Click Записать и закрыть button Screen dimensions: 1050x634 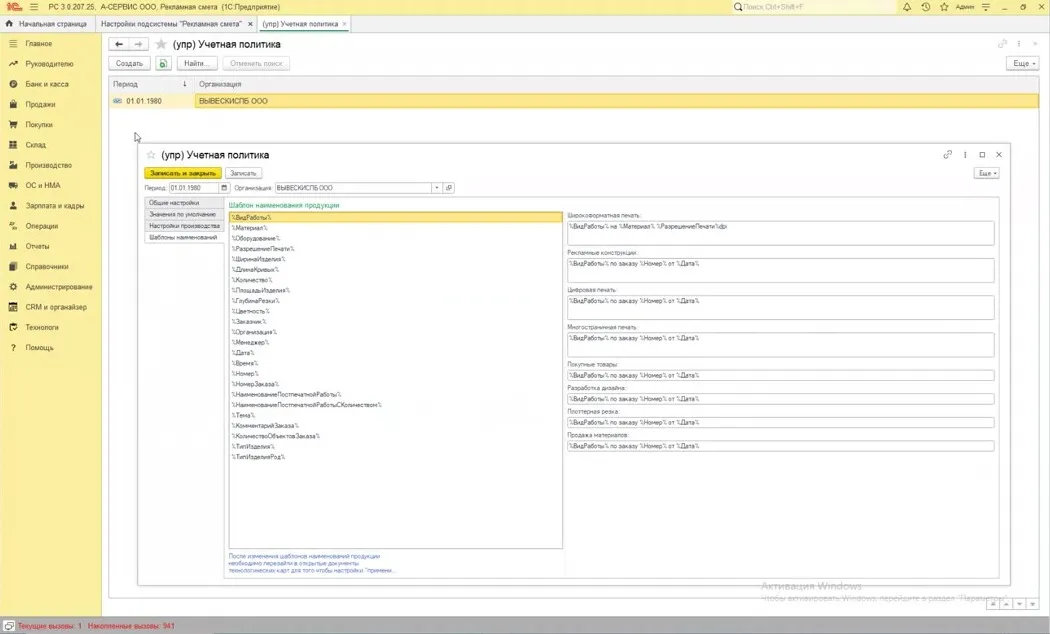[183, 173]
